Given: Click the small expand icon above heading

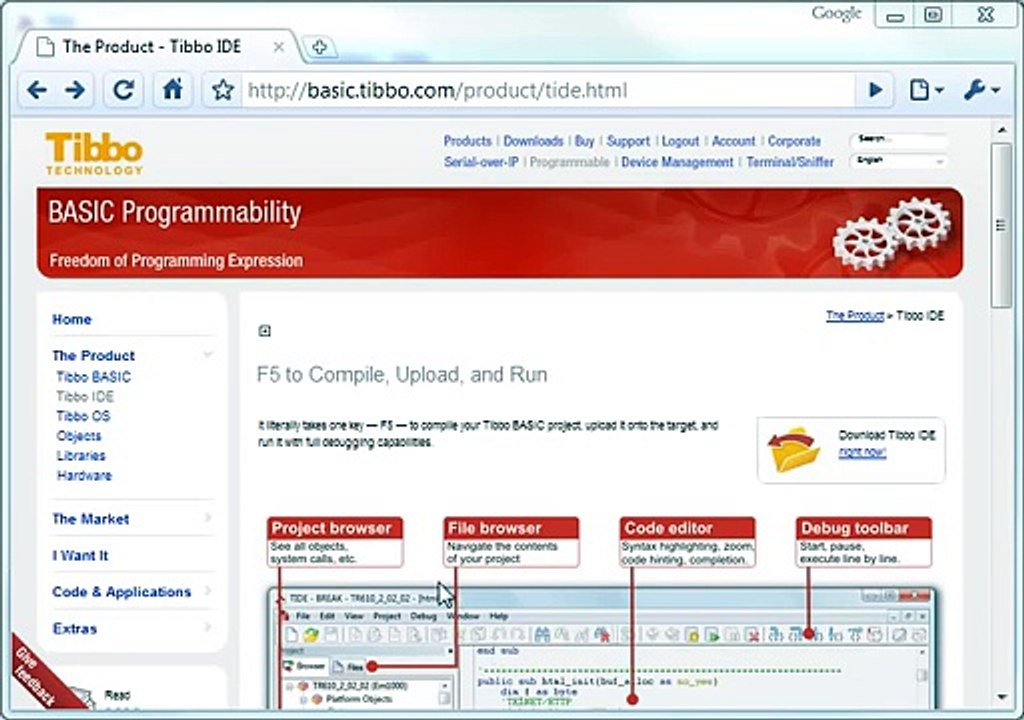Looking at the screenshot, I should point(264,331).
